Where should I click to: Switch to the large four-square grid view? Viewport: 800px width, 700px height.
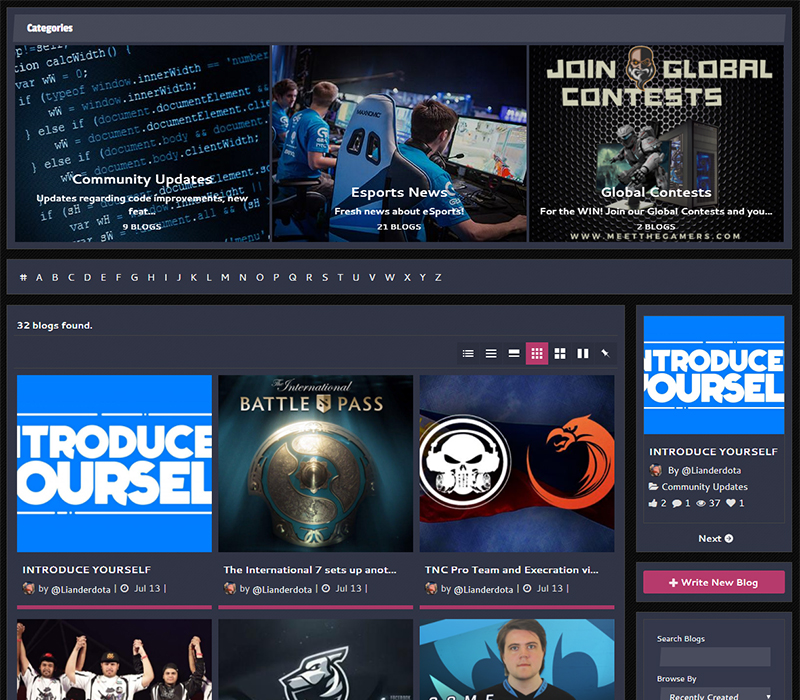click(x=560, y=353)
